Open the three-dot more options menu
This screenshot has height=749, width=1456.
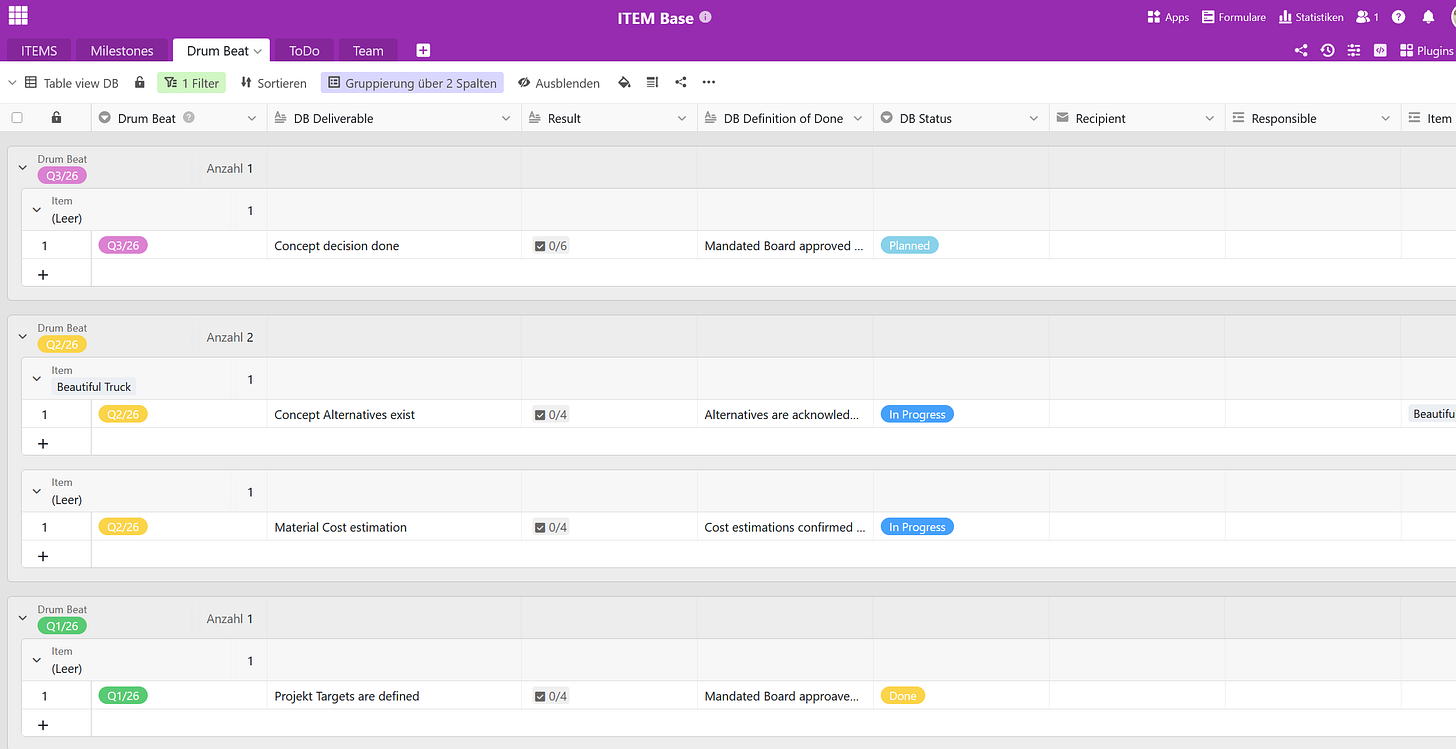coord(709,83)
